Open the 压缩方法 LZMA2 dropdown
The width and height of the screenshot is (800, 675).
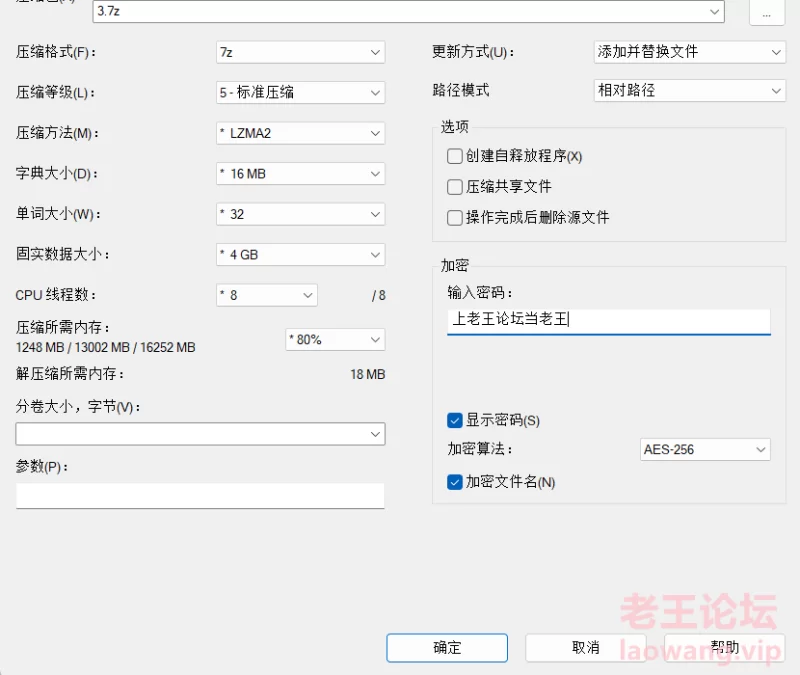point(301,133)
